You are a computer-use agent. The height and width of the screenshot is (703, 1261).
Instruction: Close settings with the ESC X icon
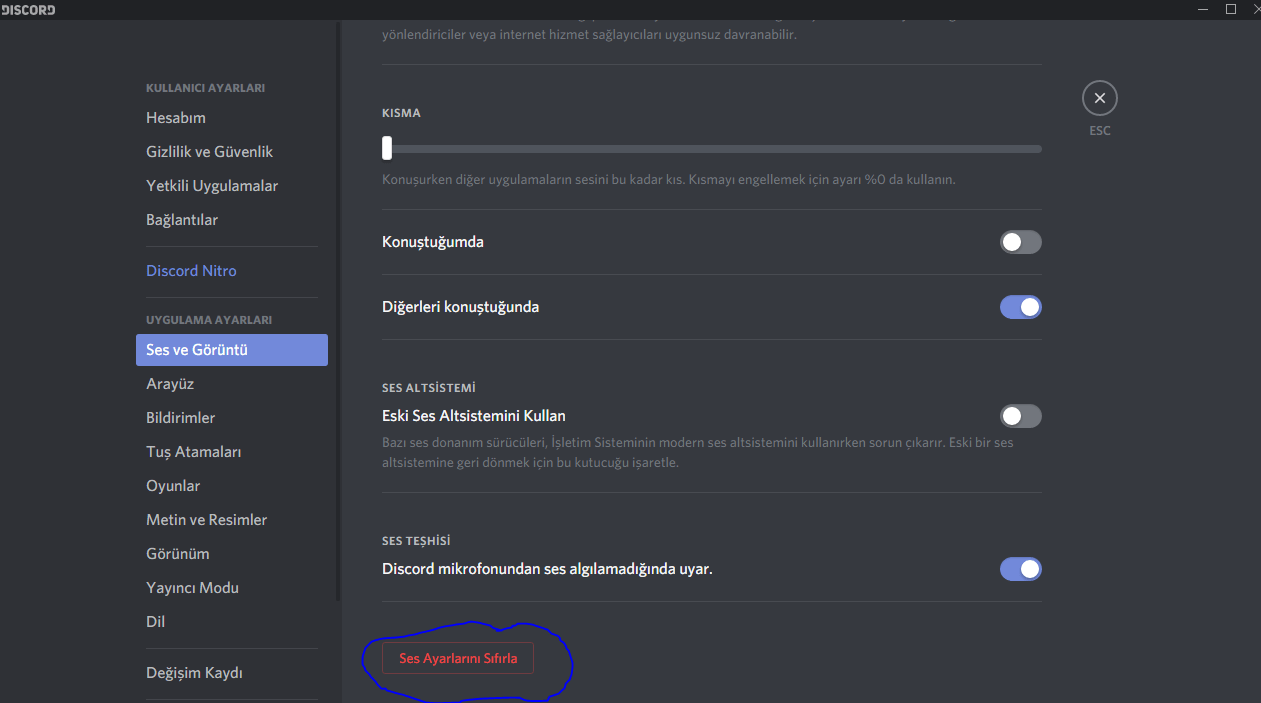1099,98
